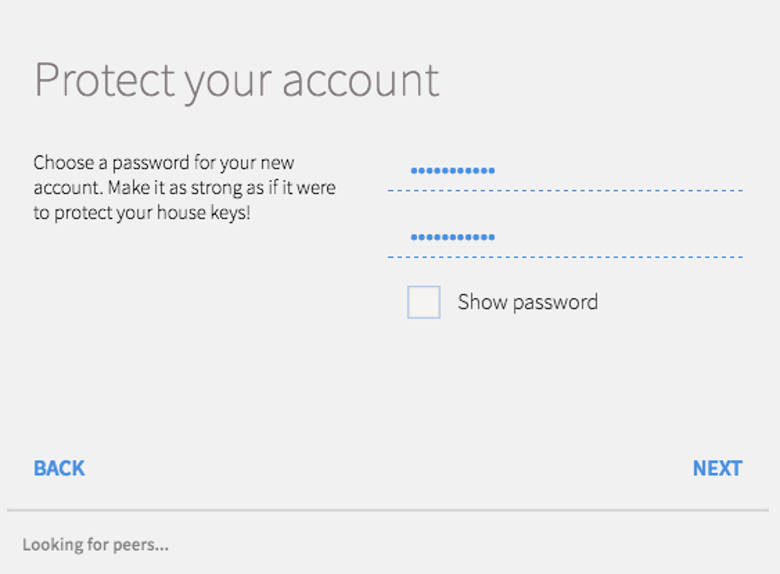Click the lower confirm password field
780x574 pixels.
565,238
